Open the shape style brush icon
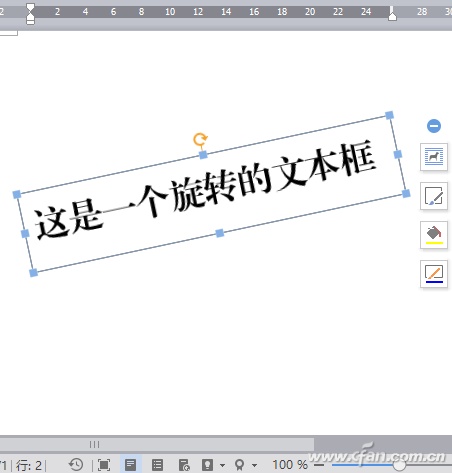 (434, 196)
